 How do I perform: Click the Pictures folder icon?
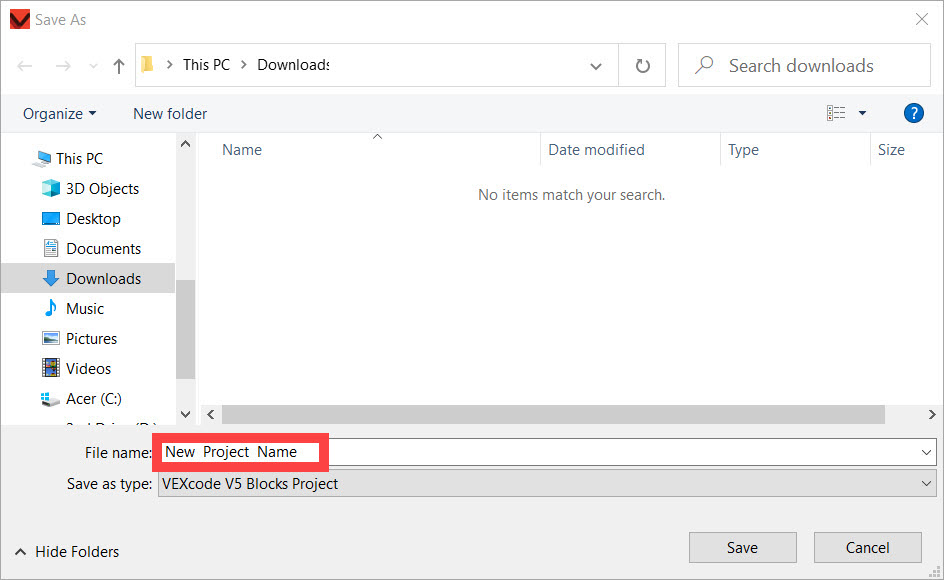tap(51, 338)
